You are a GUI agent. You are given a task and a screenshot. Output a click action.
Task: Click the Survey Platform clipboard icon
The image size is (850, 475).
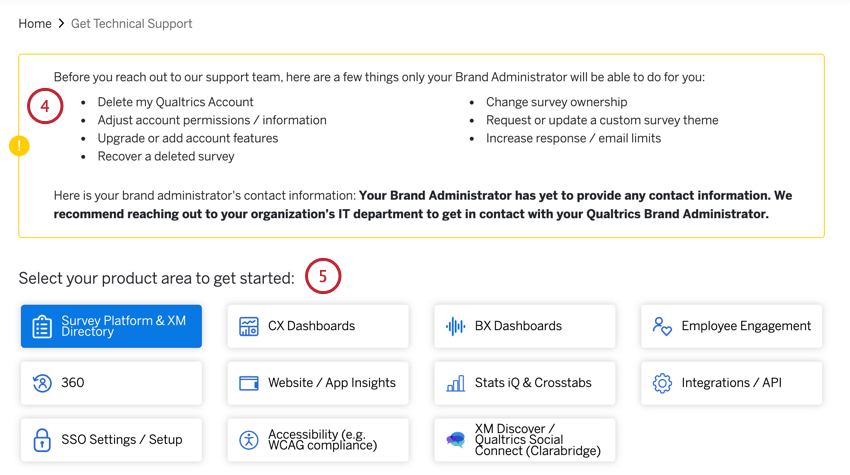point(42,327)
